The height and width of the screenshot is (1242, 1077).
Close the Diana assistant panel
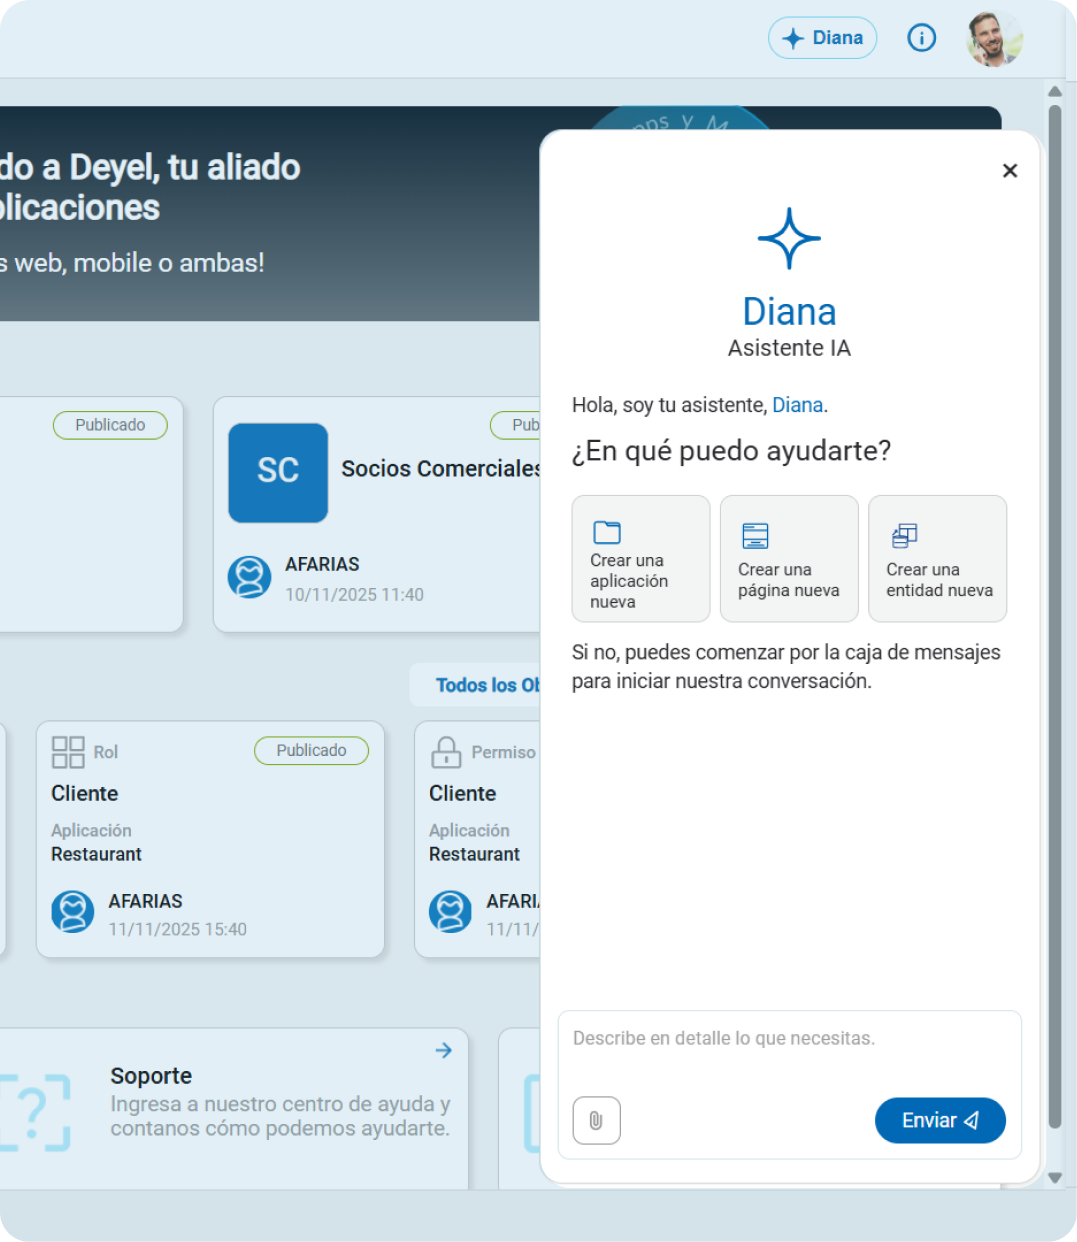pos(1010,171)
